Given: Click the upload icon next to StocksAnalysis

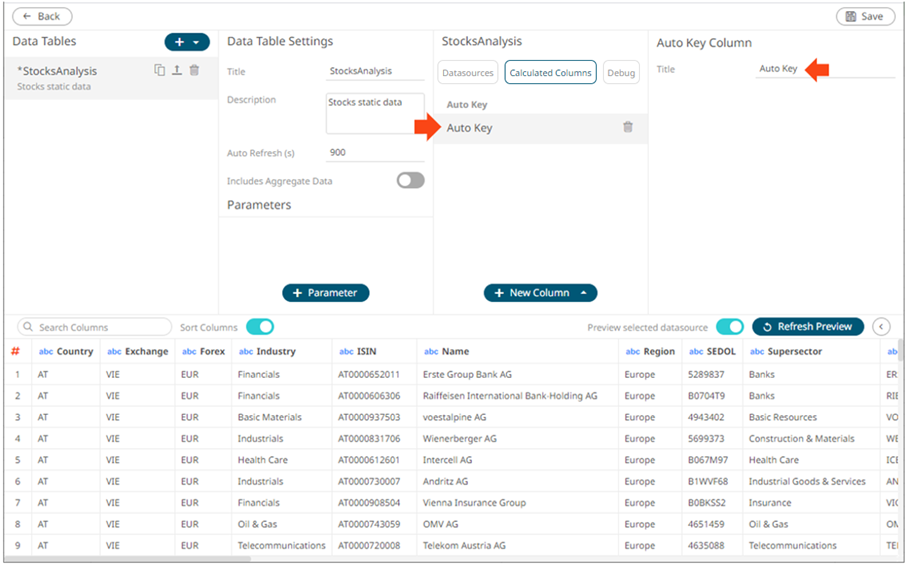Looking at the screenshot, I should click(176, 70).
